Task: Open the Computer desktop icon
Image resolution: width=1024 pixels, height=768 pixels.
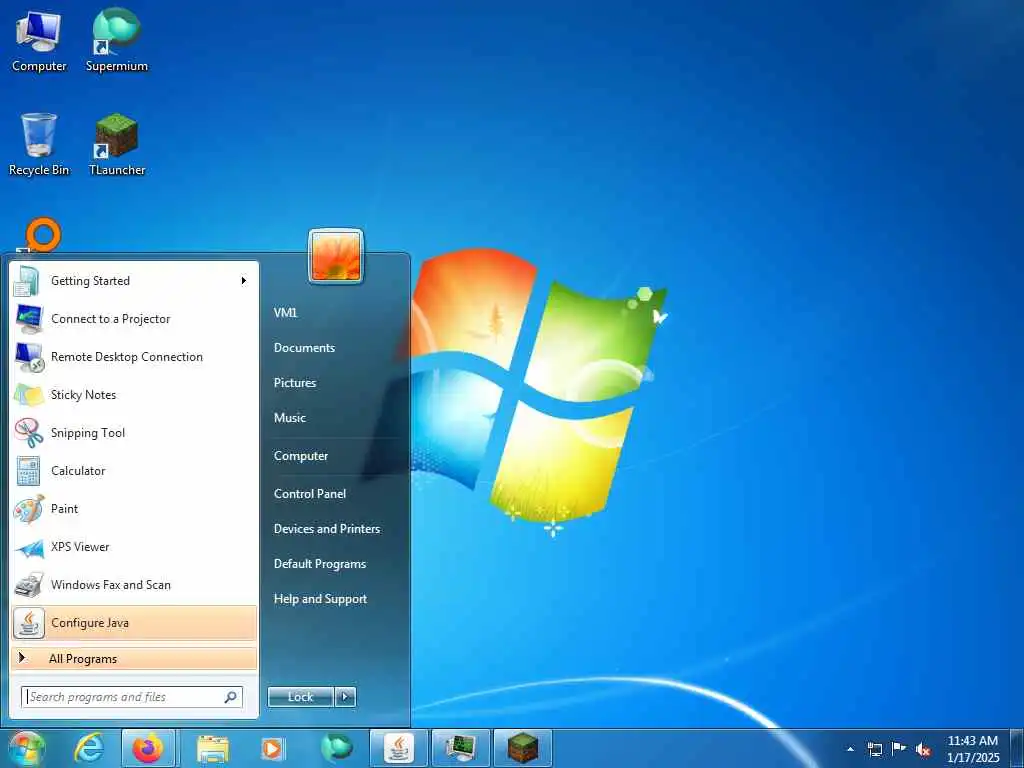Action: click(x=39, y=41)
